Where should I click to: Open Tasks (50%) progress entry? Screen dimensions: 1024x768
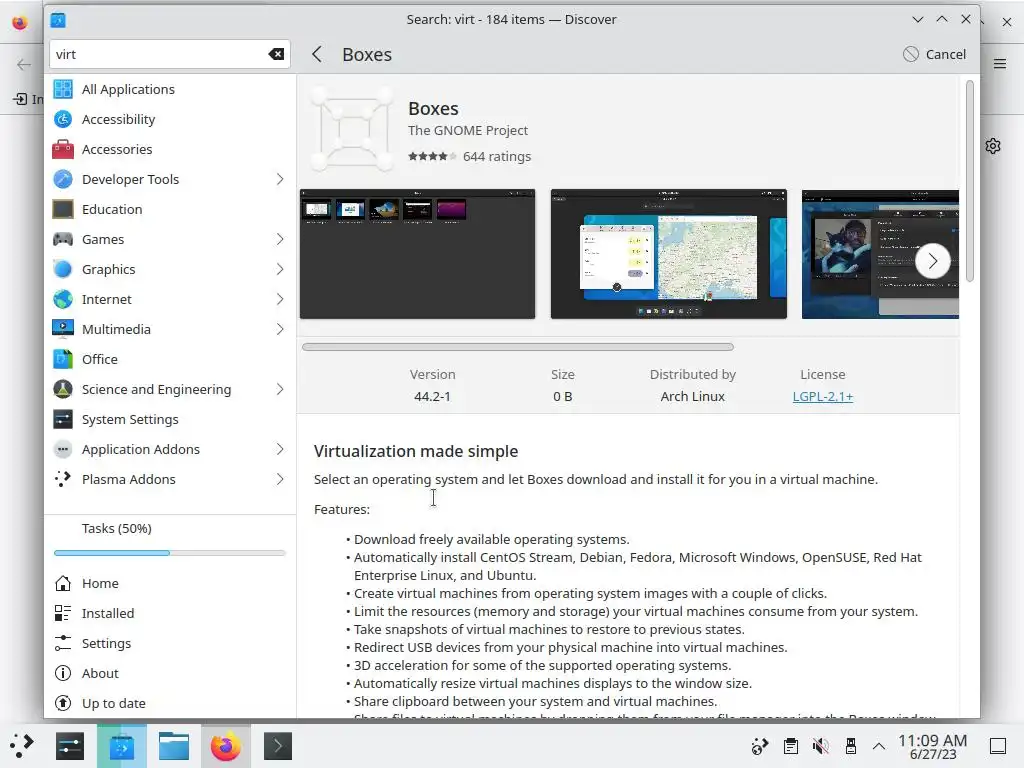click(x=116, y=528)
